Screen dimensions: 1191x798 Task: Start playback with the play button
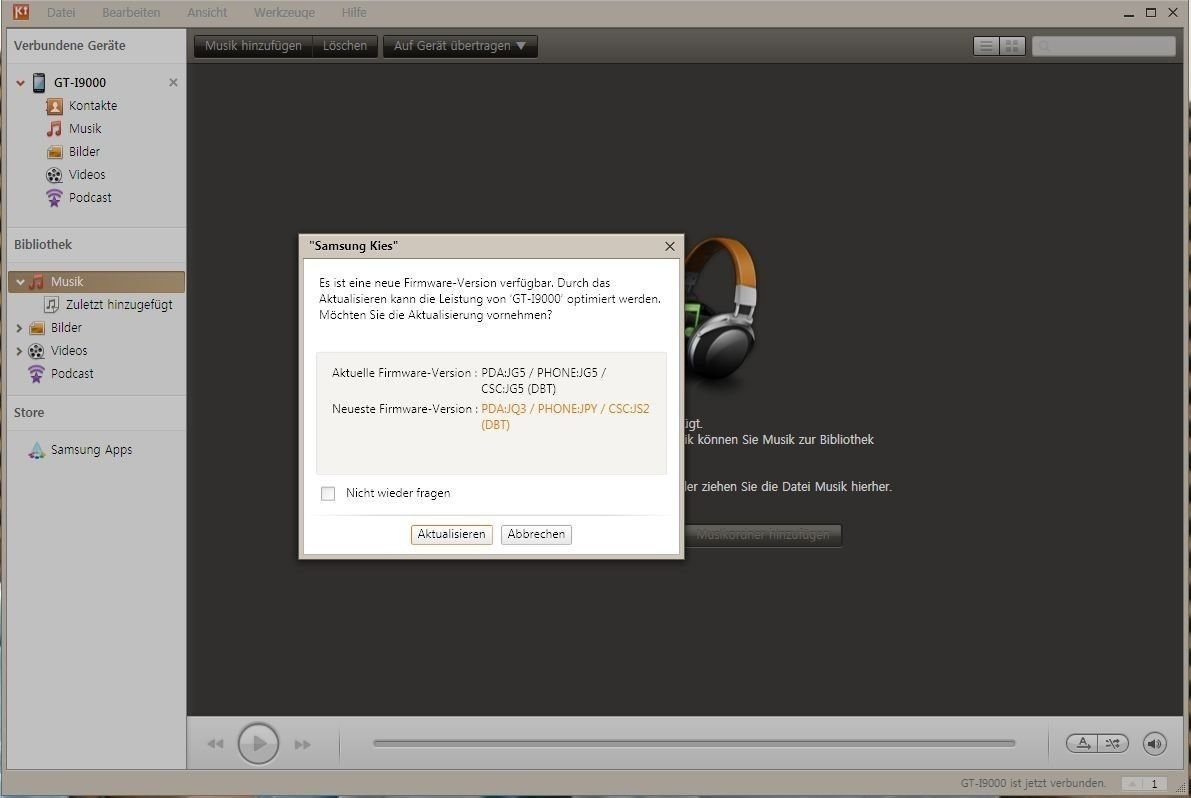point(258,743)
